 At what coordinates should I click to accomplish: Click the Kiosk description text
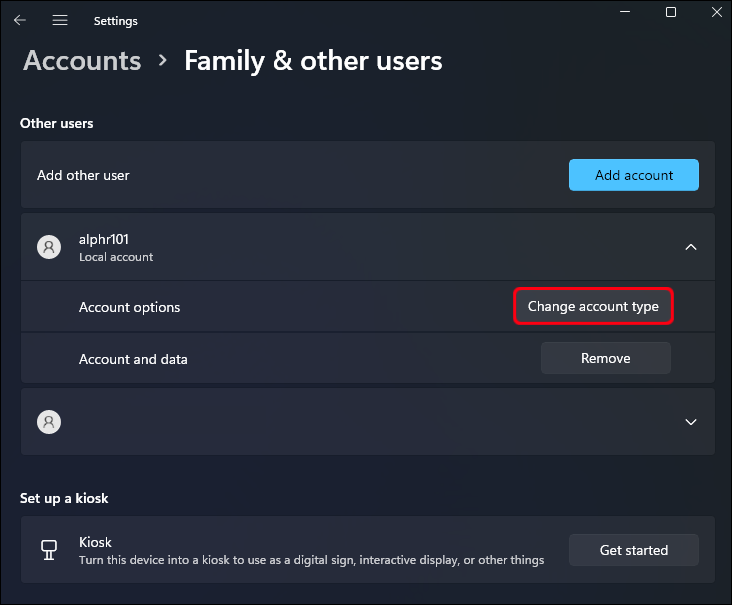coord(311,560)
